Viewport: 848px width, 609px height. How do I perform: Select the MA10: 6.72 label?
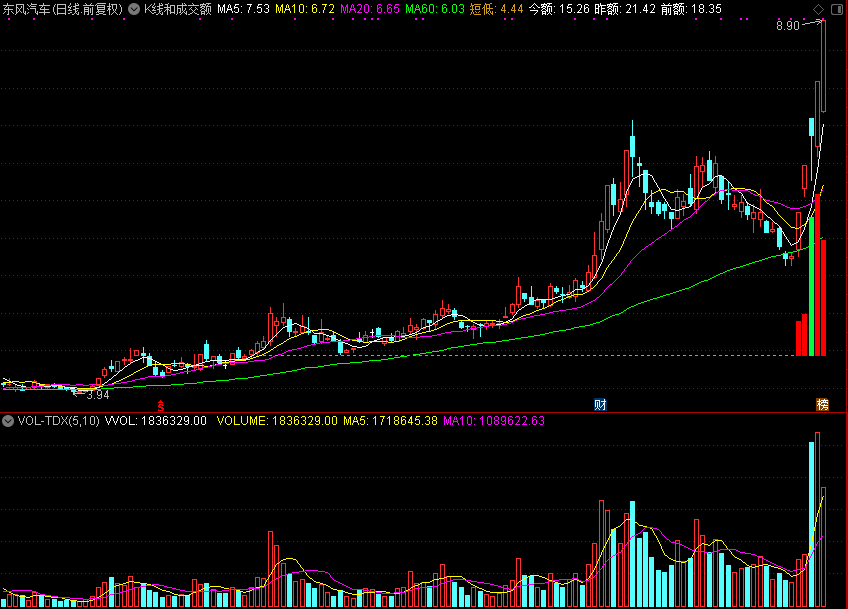305,9
